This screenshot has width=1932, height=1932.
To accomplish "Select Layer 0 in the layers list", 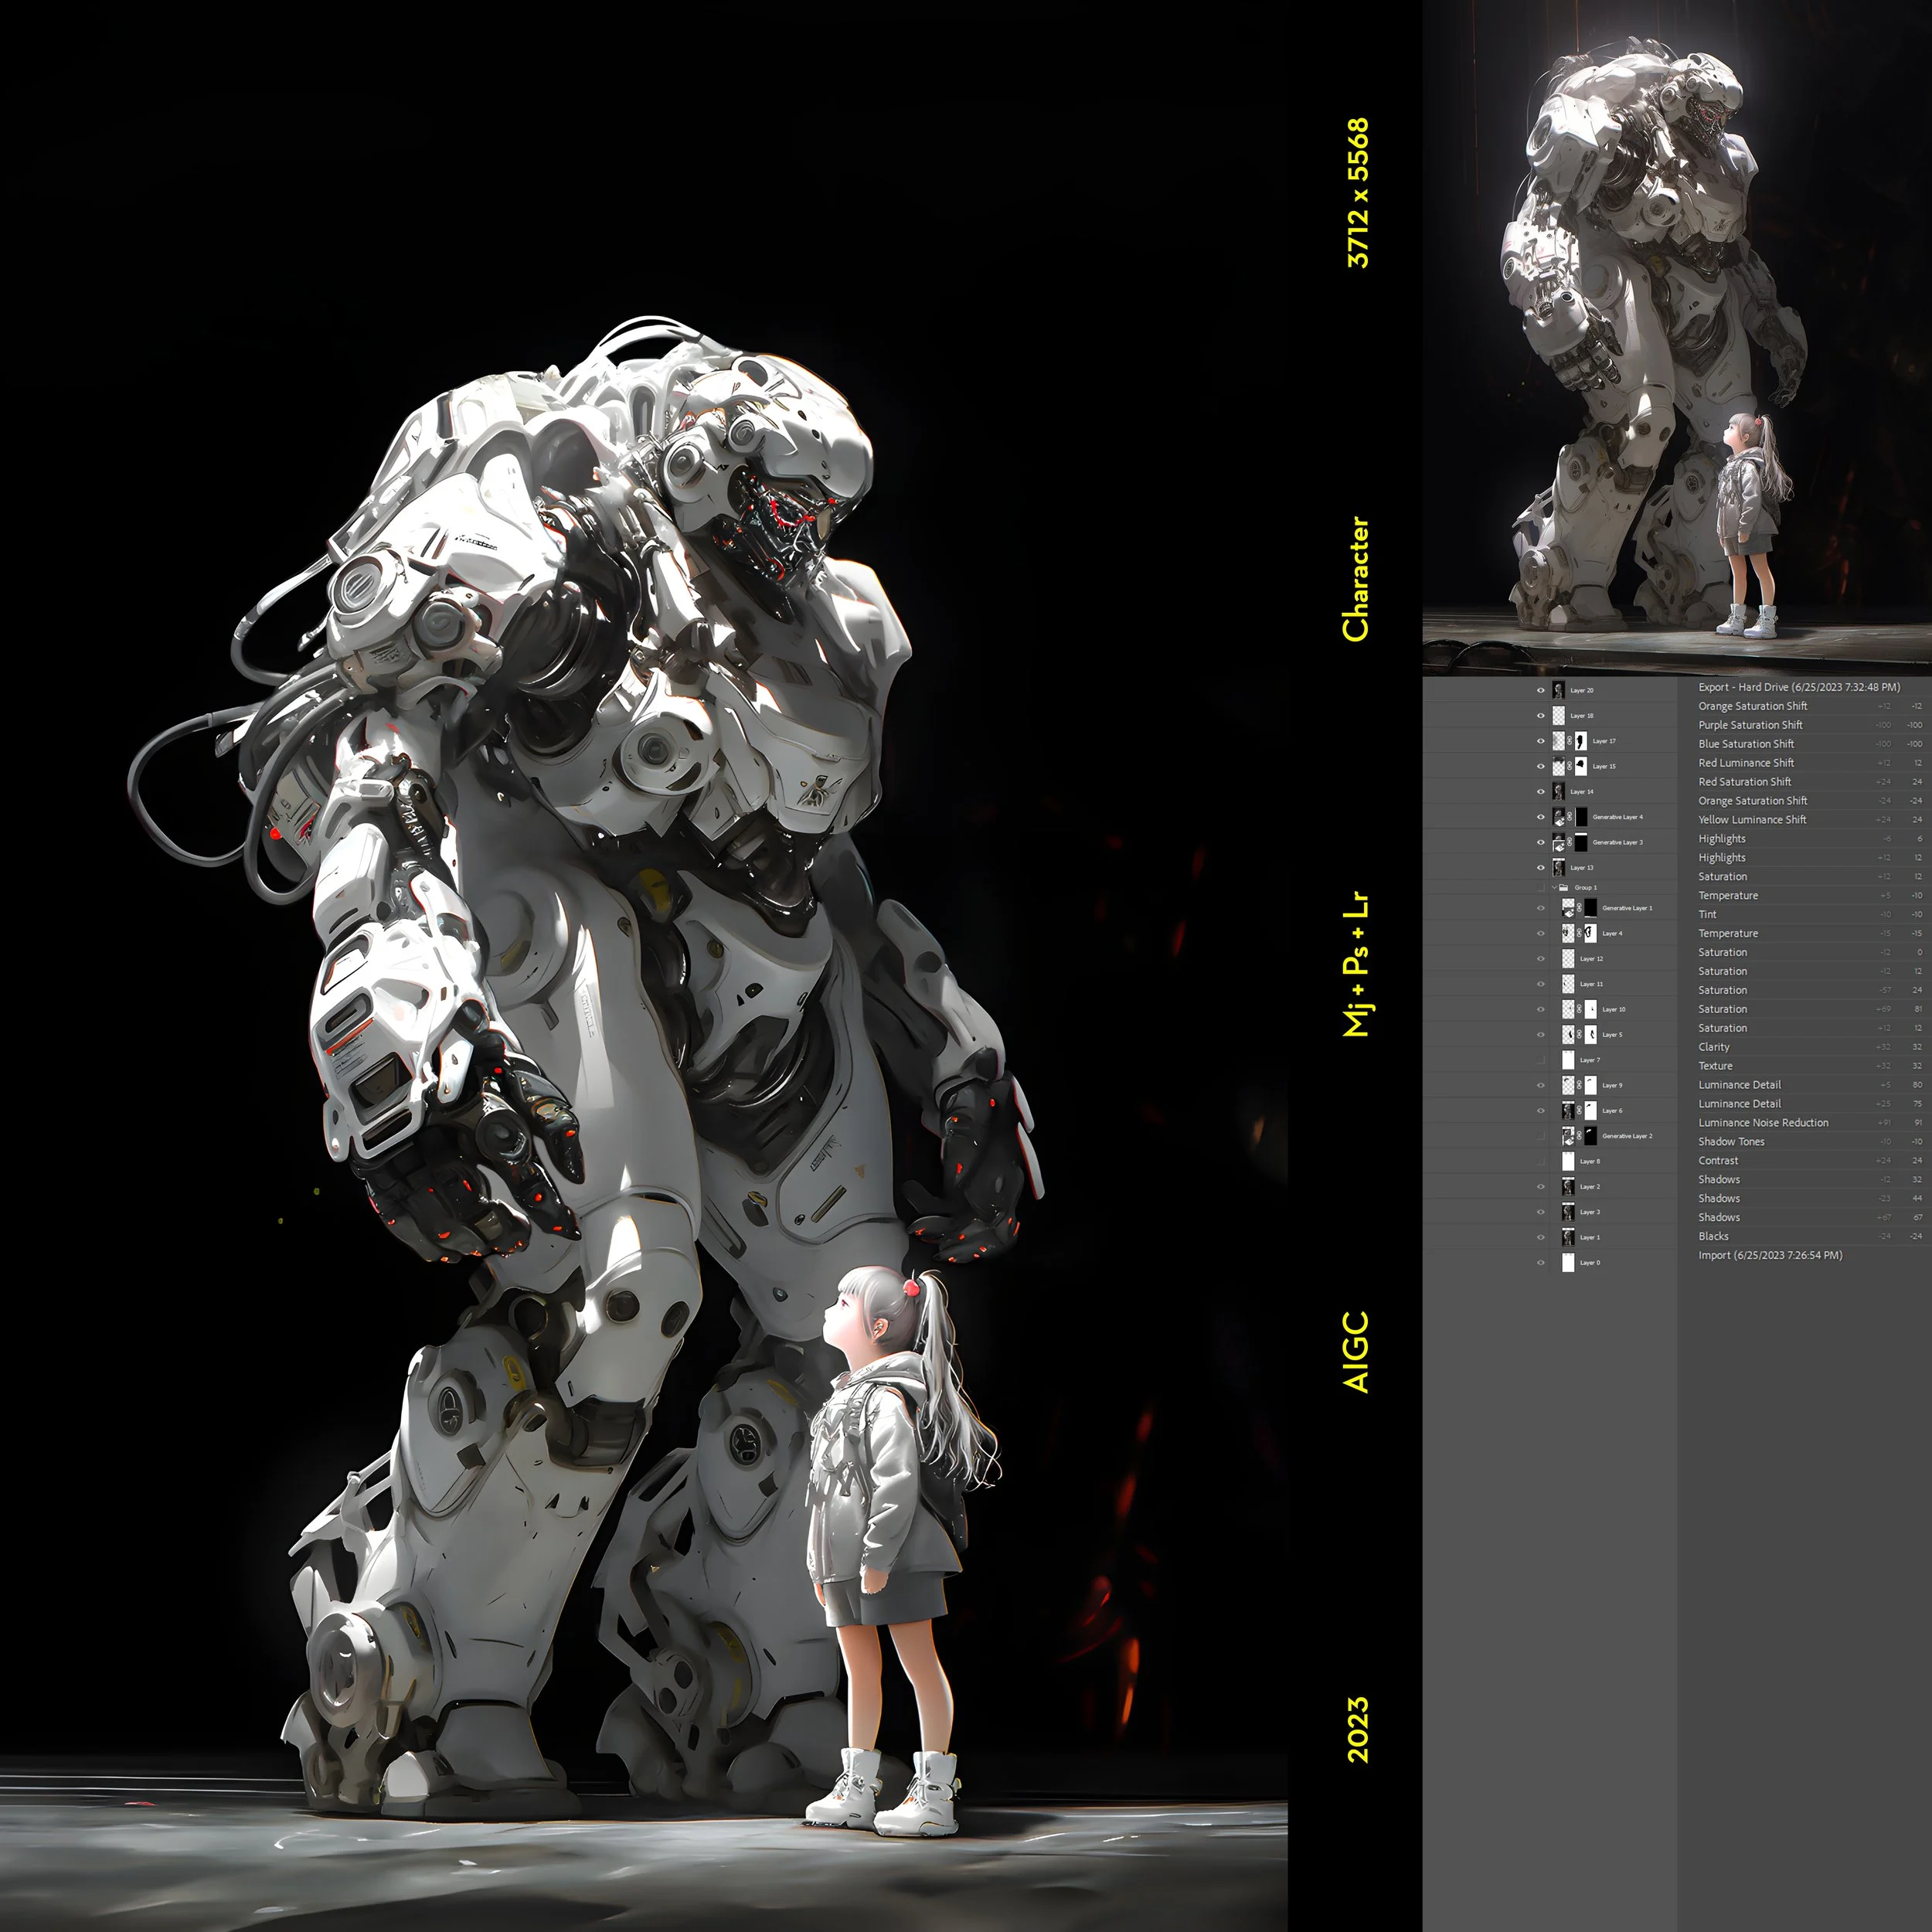I will (1589, 1262).
